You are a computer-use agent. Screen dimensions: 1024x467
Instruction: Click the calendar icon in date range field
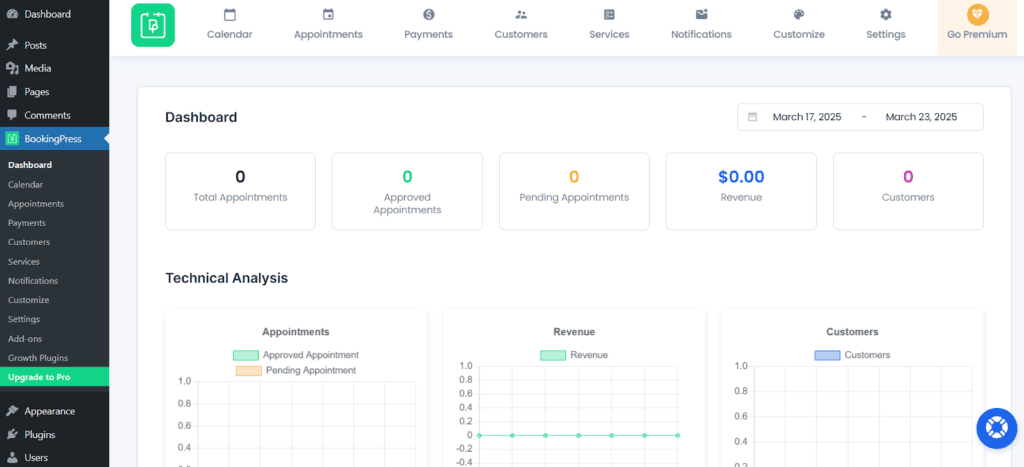pos(752,117)
